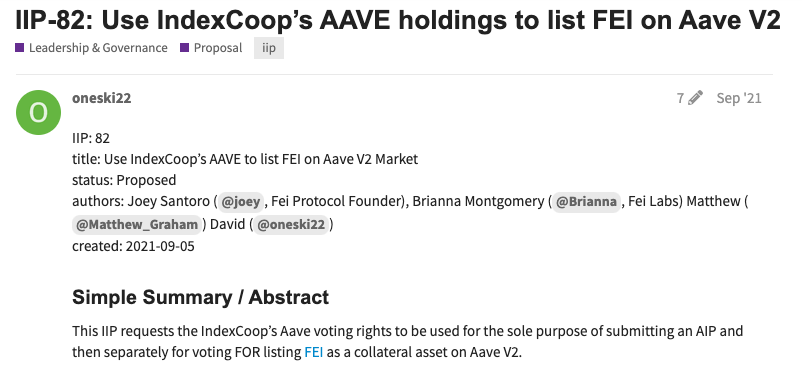Click the Sep '21 post date
Image resolution: width=802 pixels, height=382 pixels.
pyautogui.click(x=739, y=98)
